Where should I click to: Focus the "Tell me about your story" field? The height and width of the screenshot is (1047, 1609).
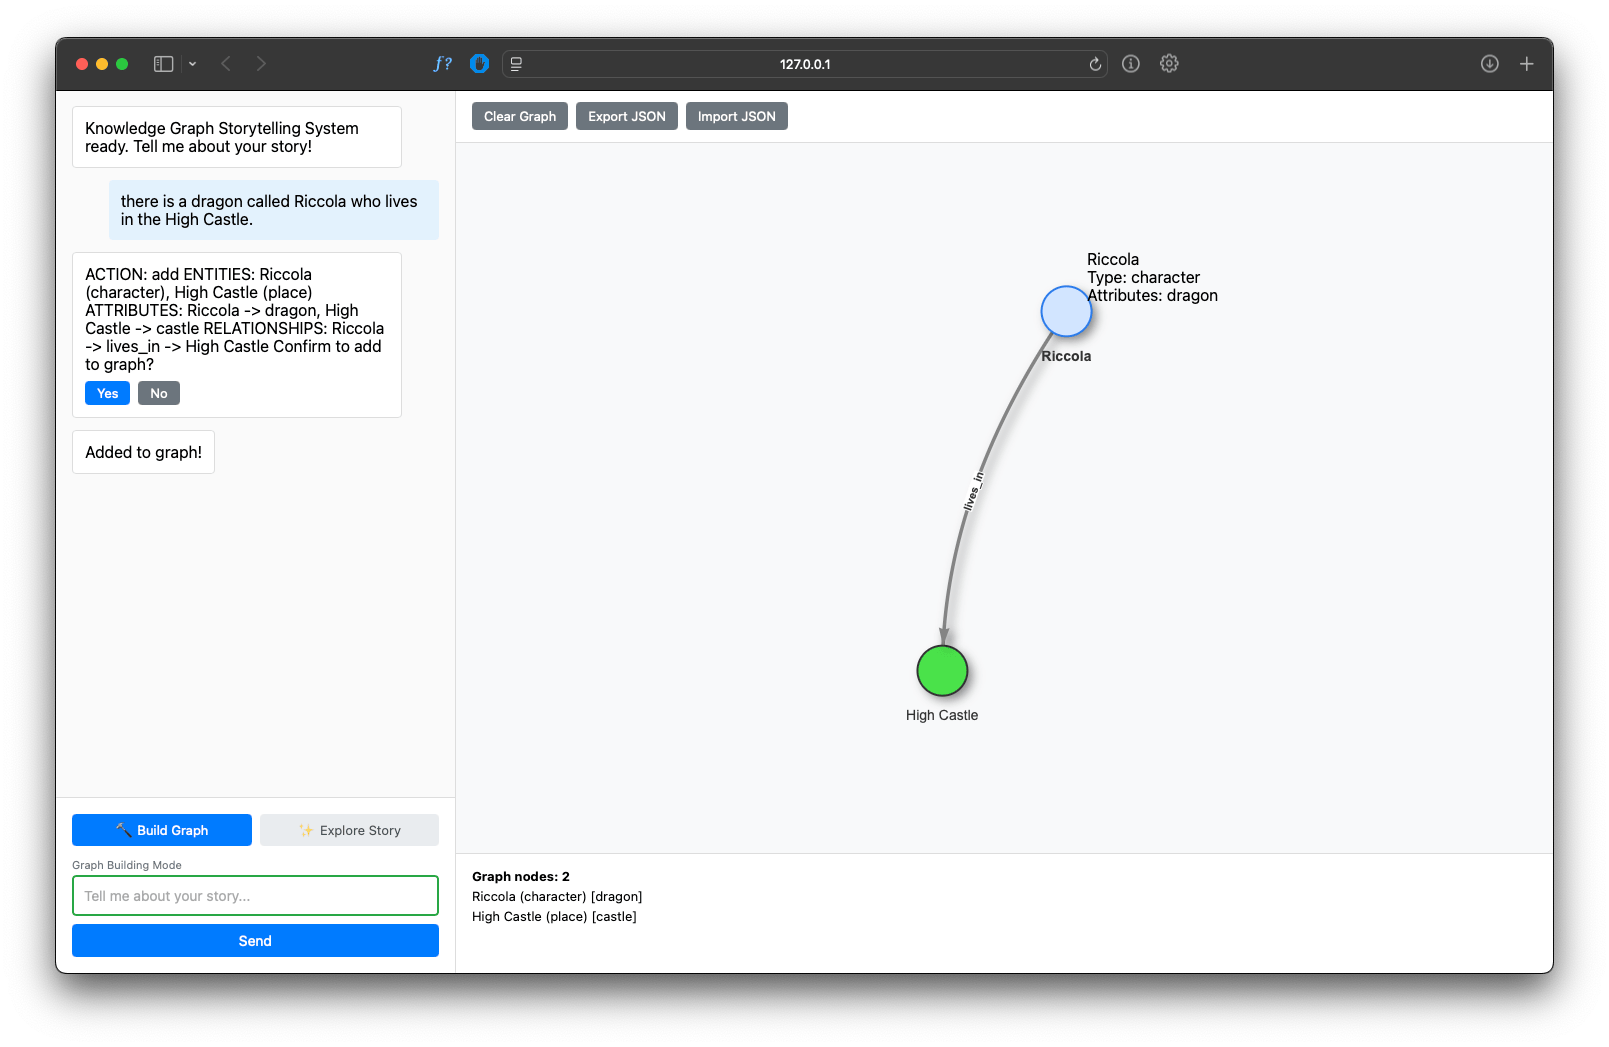tap(255, 896)
